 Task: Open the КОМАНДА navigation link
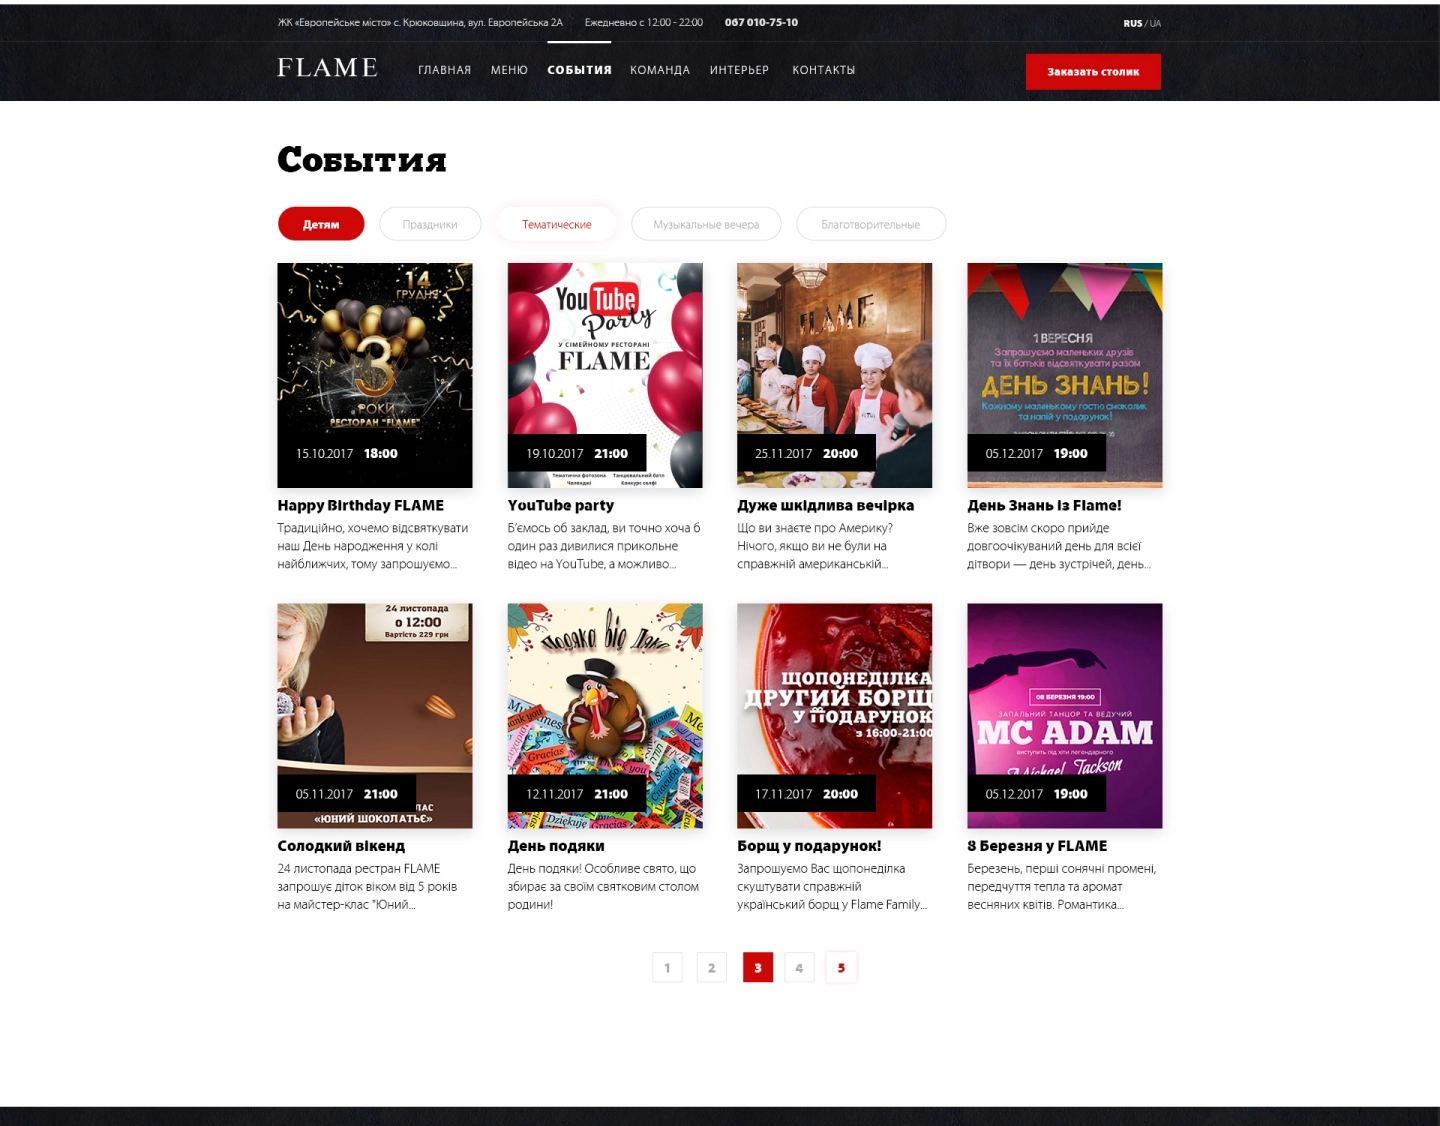coord(659,70)
